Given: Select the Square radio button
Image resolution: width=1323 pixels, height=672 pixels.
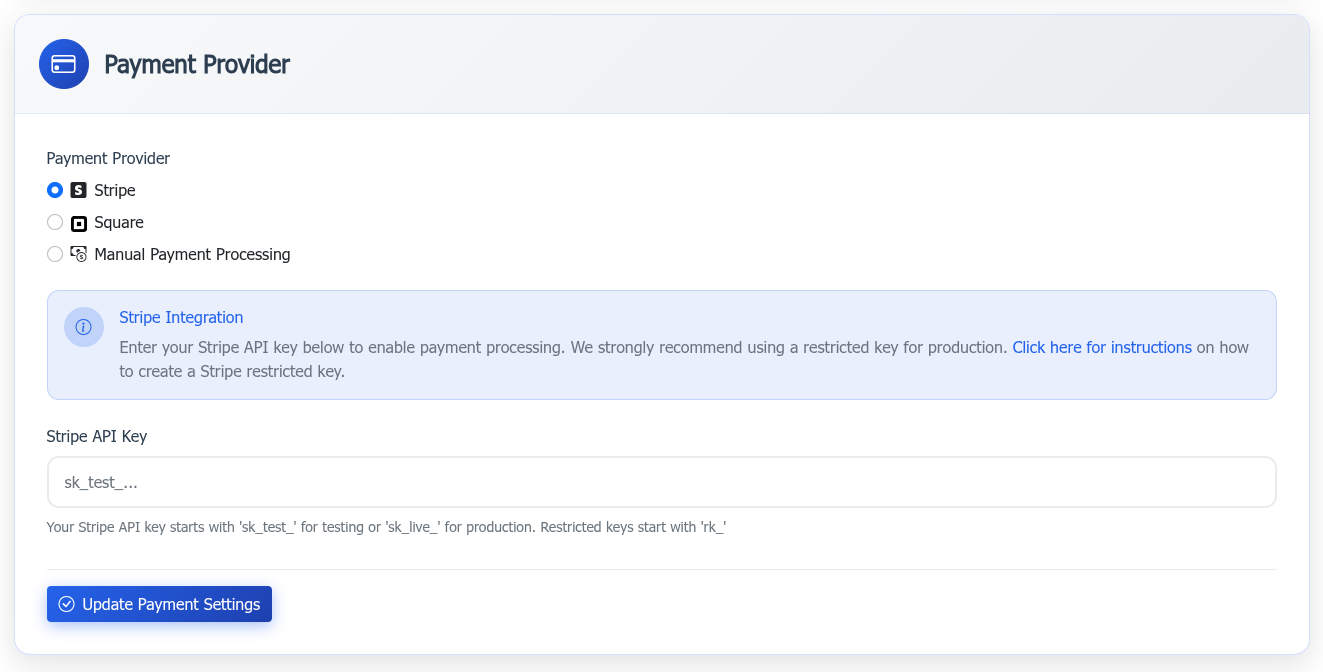Looking at the screenshot, I should [55, 222].
